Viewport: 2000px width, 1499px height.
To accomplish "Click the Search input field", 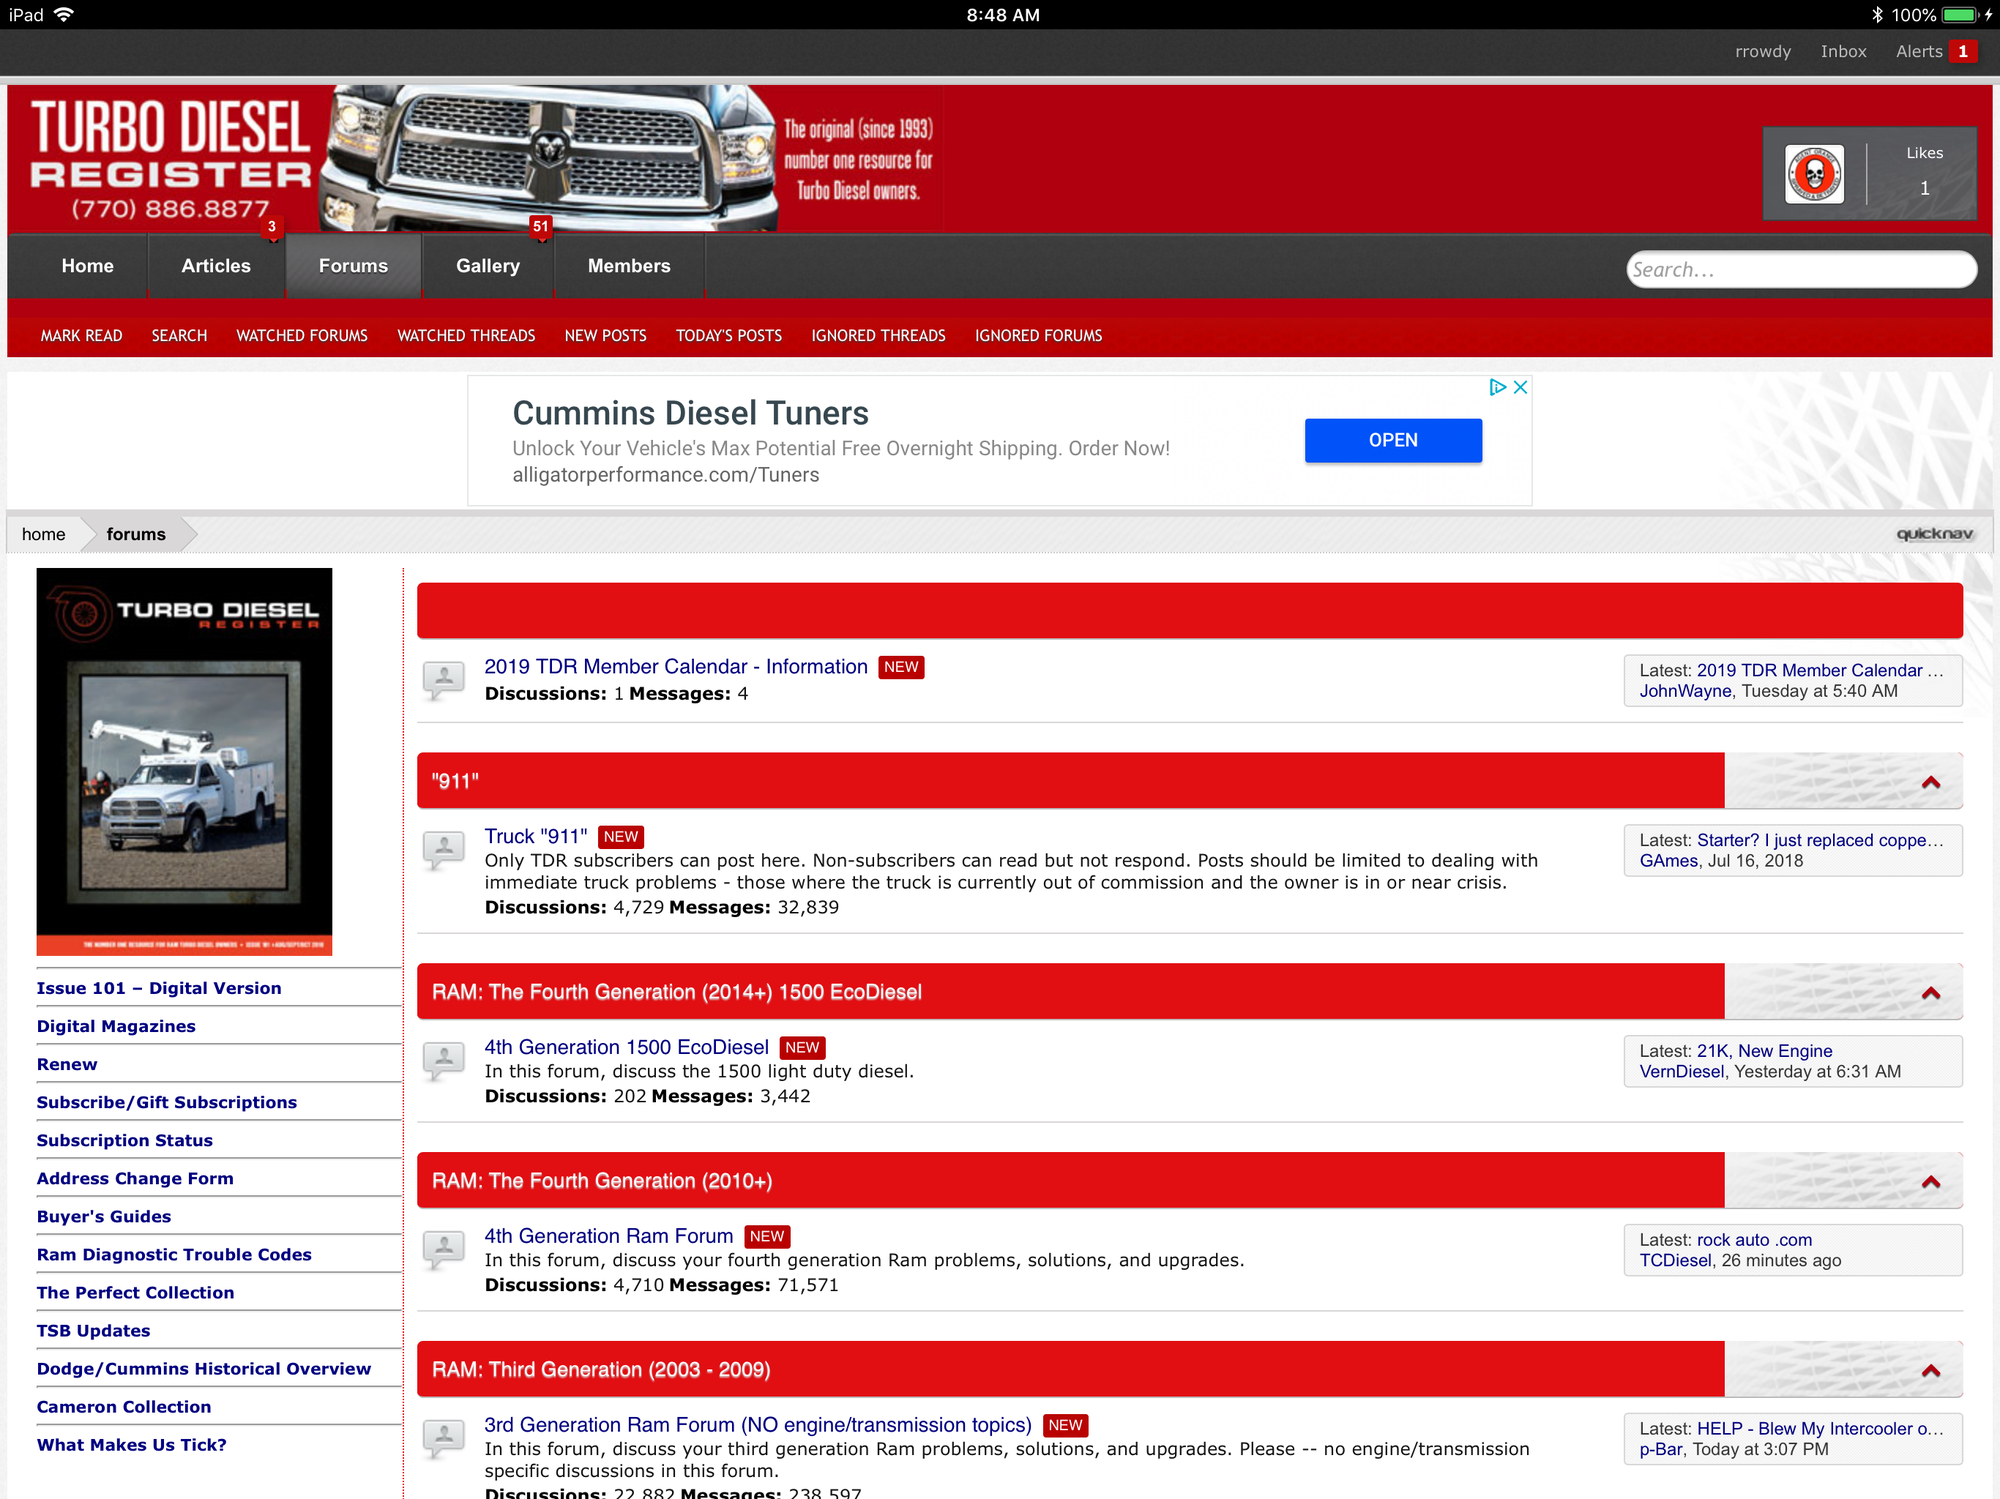I will click(x=1801, y=270).
